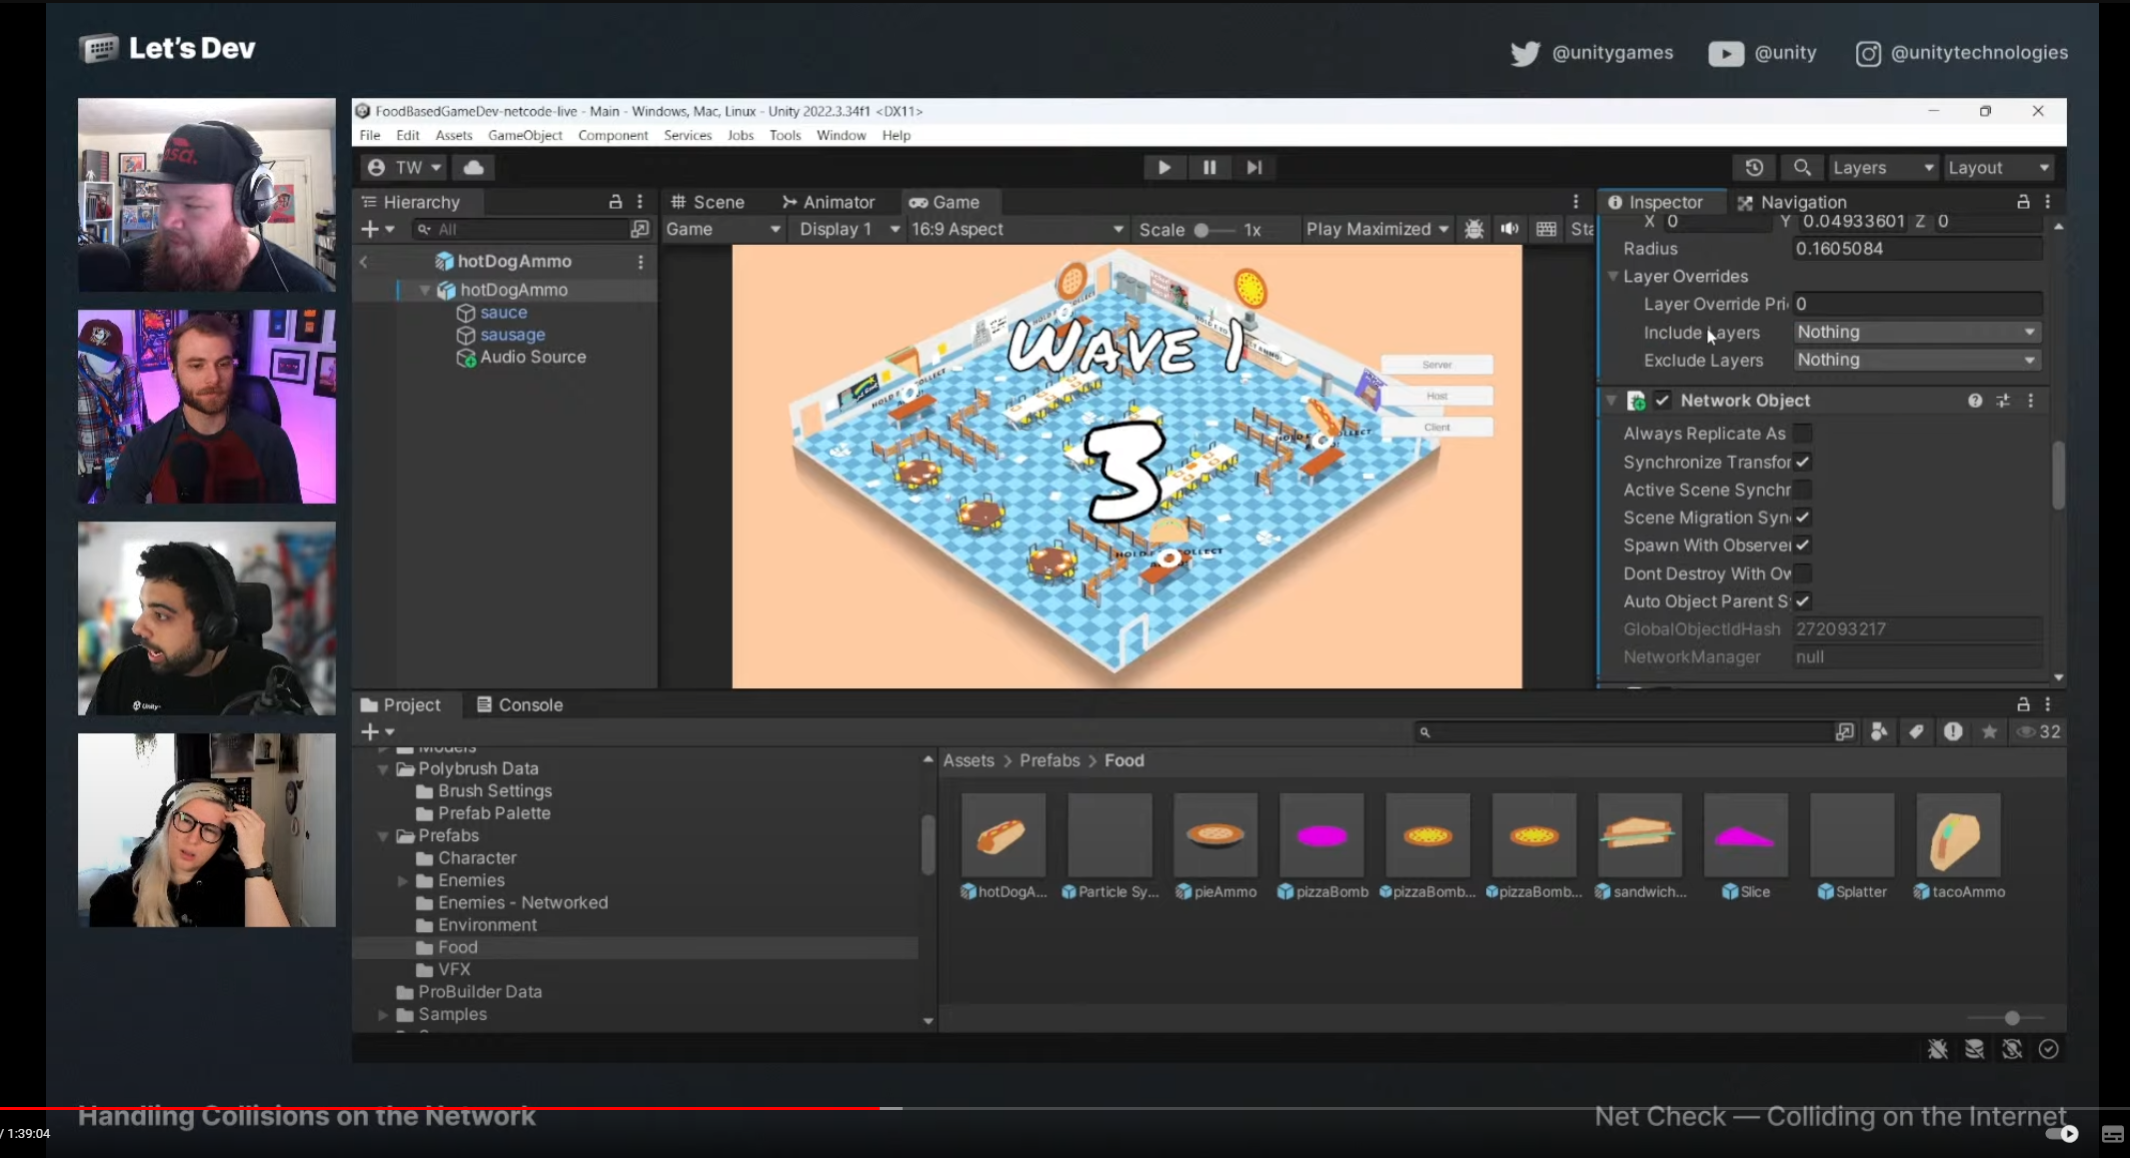Image resolution: width=2130 pixels, height=1162 pixels.
Task: Open the 16:9 Aspect dropdown
Action: tap(1016, 229)
